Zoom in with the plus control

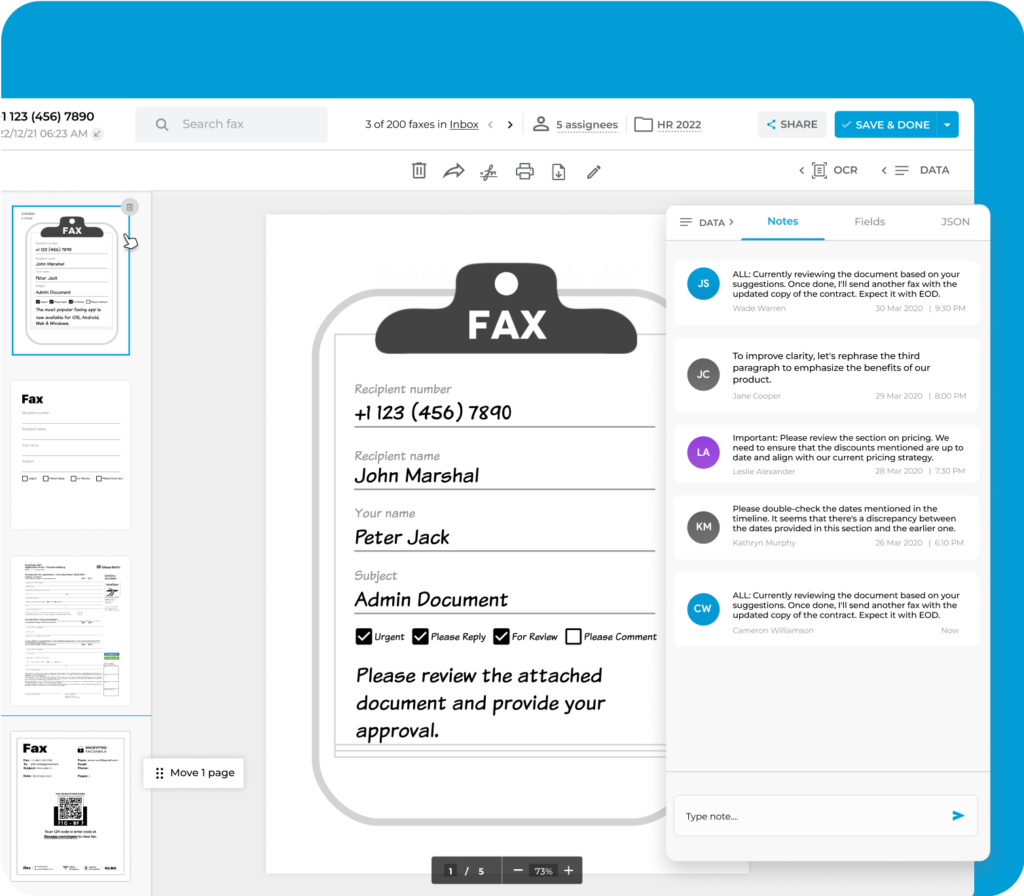[567, 870]
